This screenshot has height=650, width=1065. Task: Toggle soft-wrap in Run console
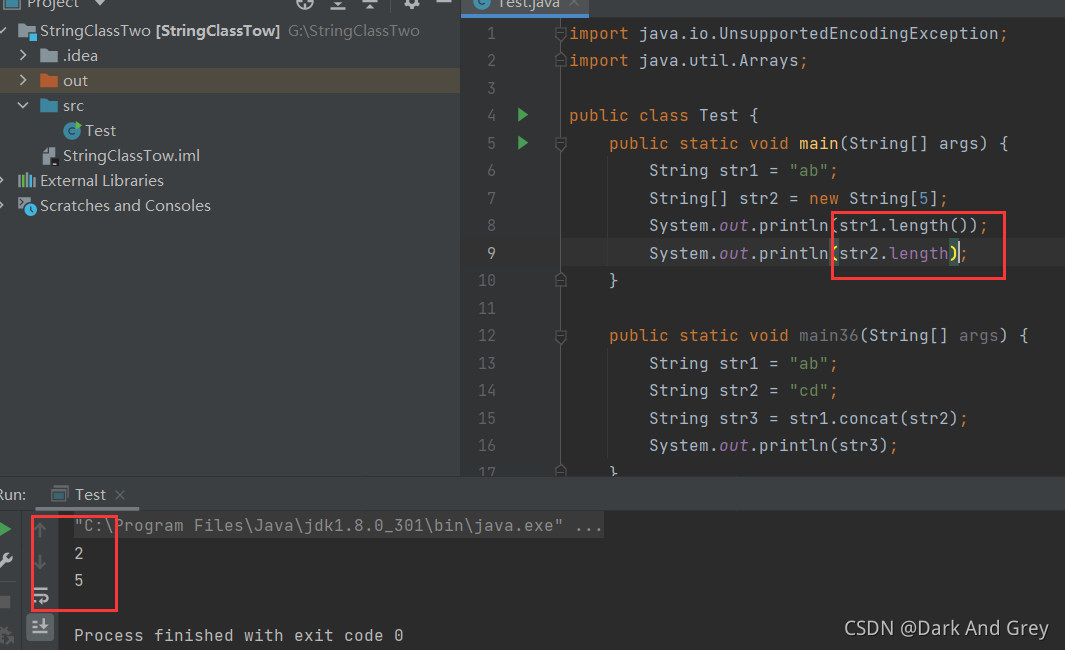point(41,596)
